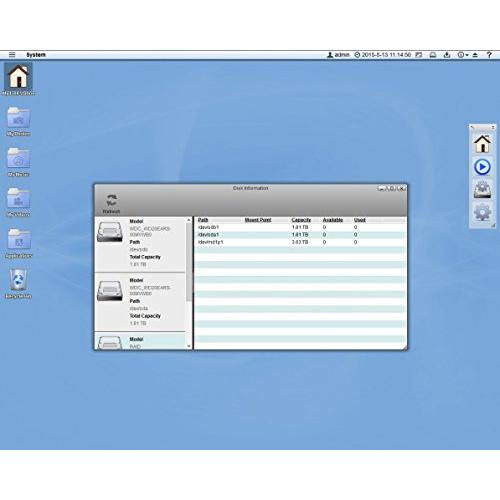The width and height of the screenshot is (500, 500).
Task: Select the /dev/sdb1 partition row
Action: pyautogui.click(x=301, y=227)
